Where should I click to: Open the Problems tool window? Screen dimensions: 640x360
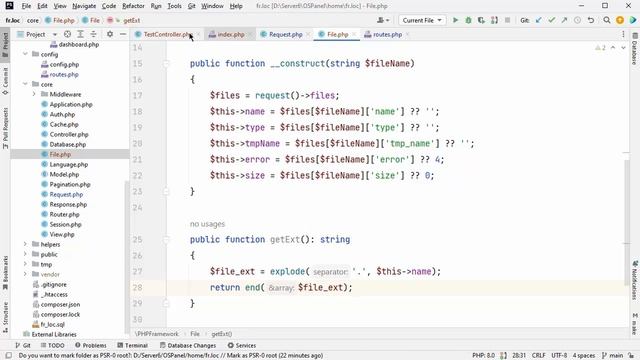point(91,345)
